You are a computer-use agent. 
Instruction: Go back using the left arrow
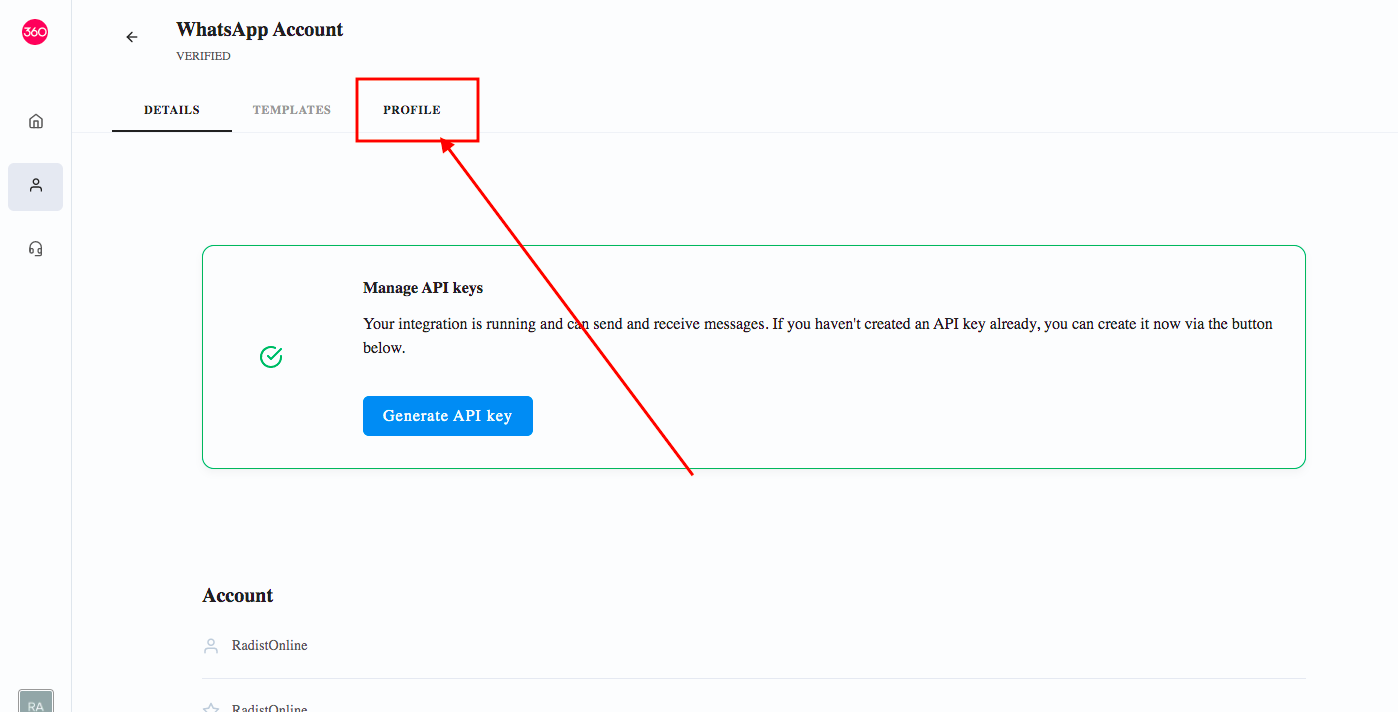pyautogui.click(x=131, y=37)
